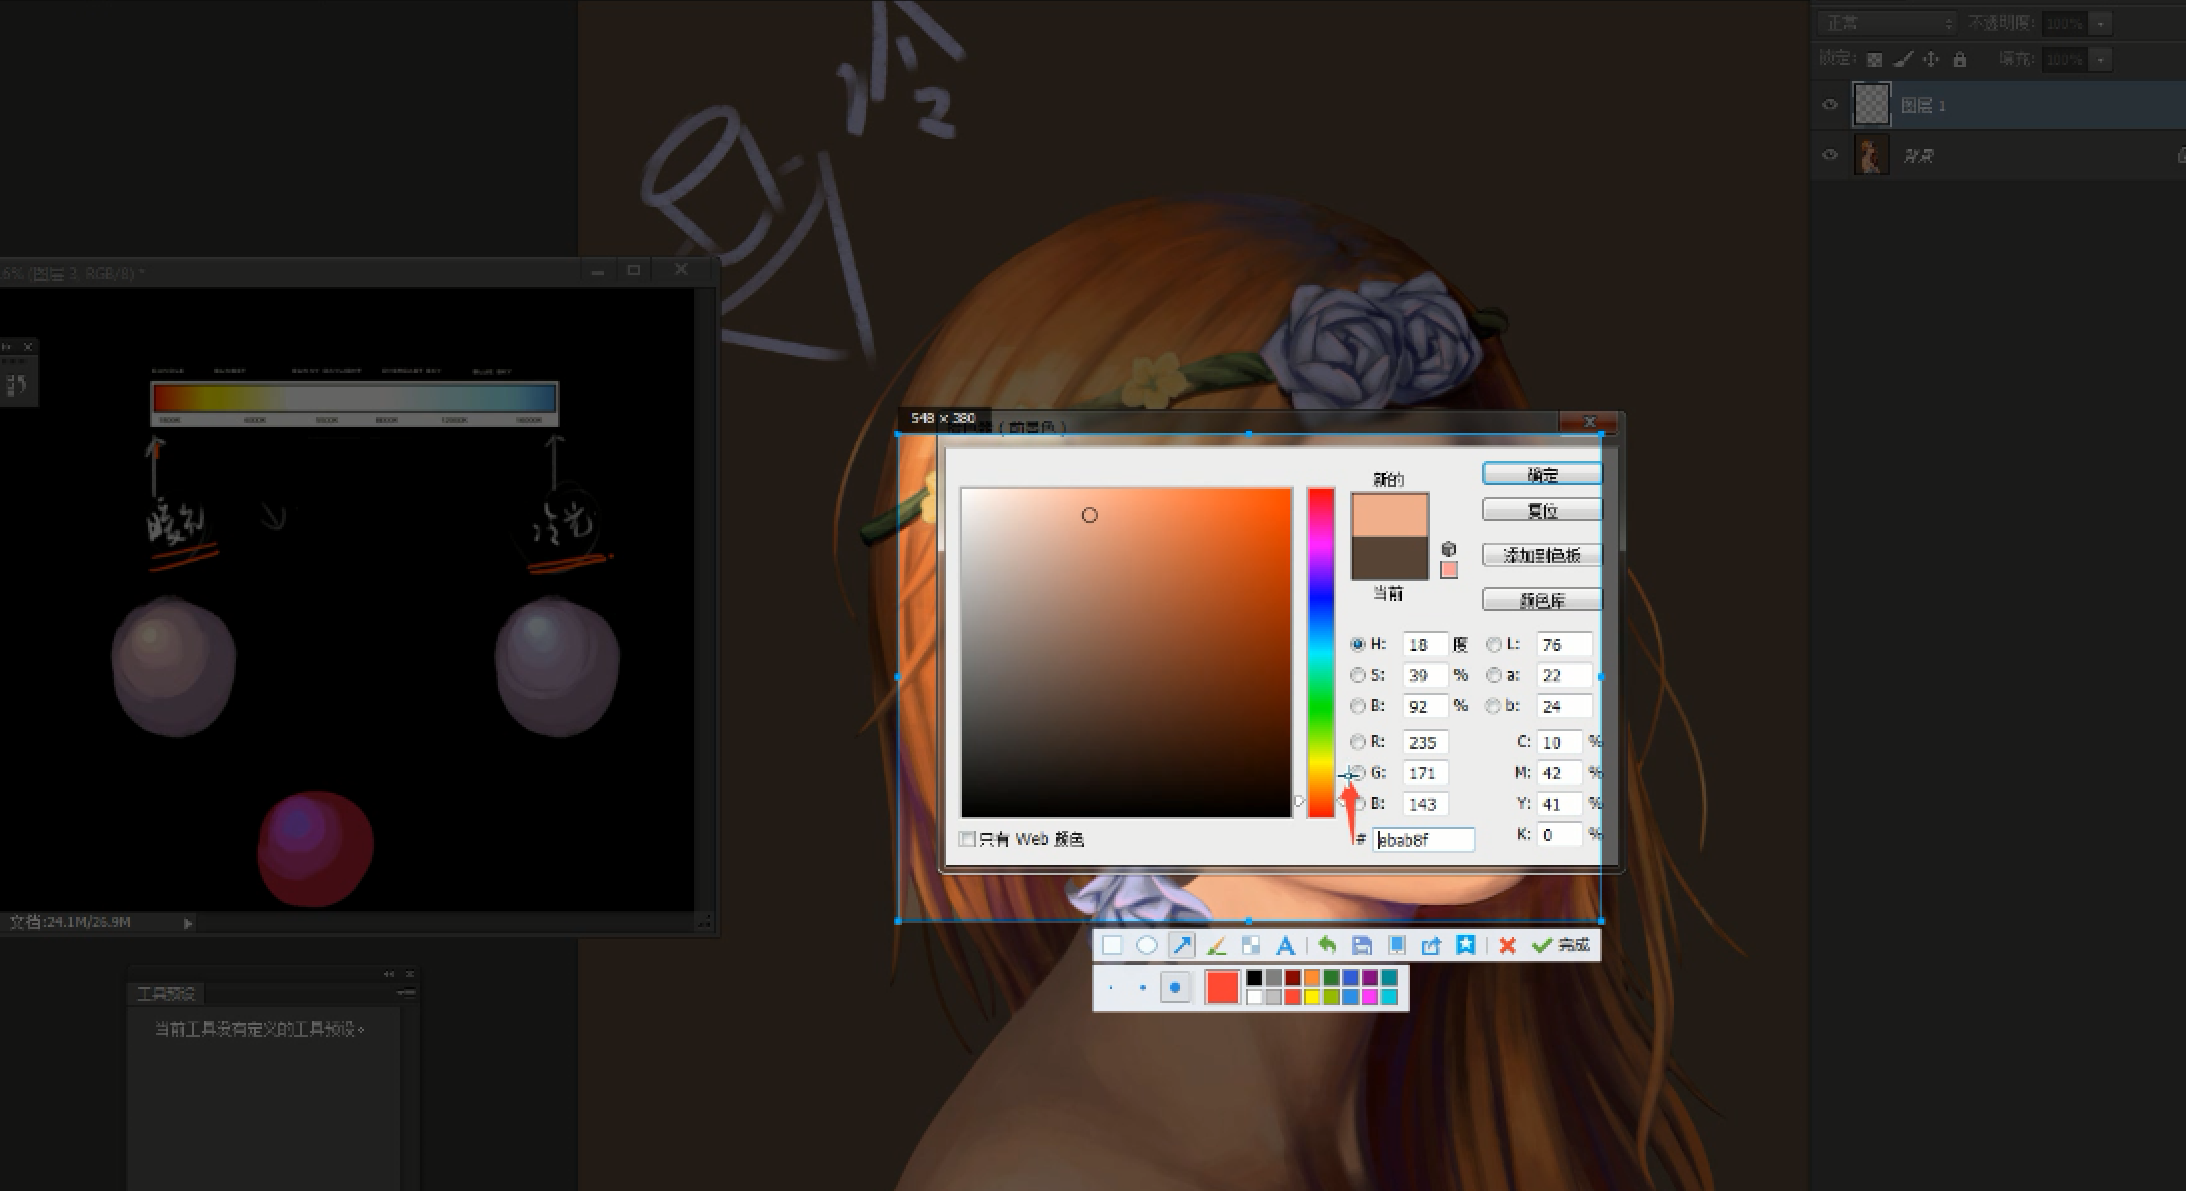Viewport: 2186px width, 1191px height.
Task: Choose the brush pen annotation tool
Action: tap(1216, 945)
